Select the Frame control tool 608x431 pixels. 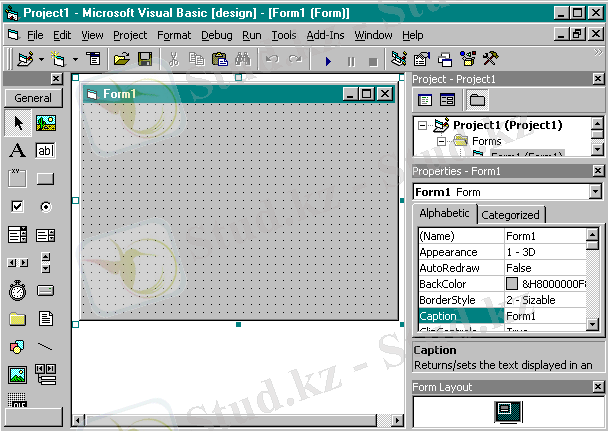(x=17, y=178)
